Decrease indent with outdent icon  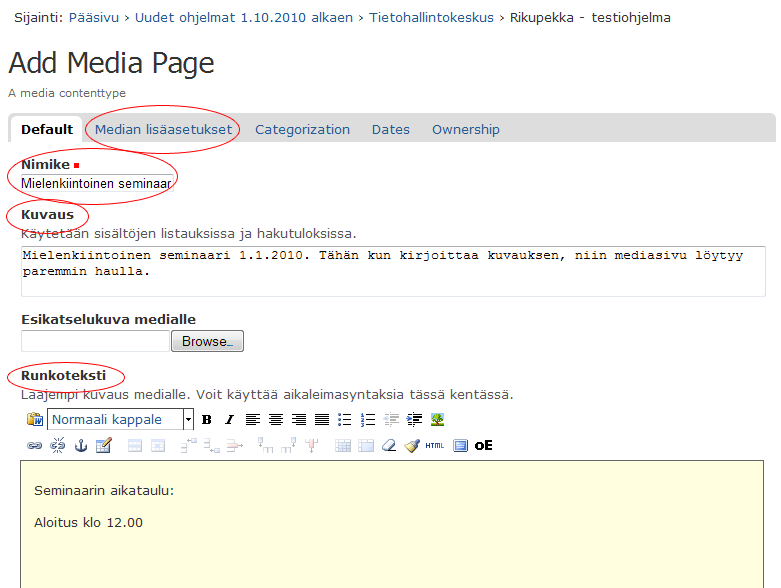coord(391,420)
